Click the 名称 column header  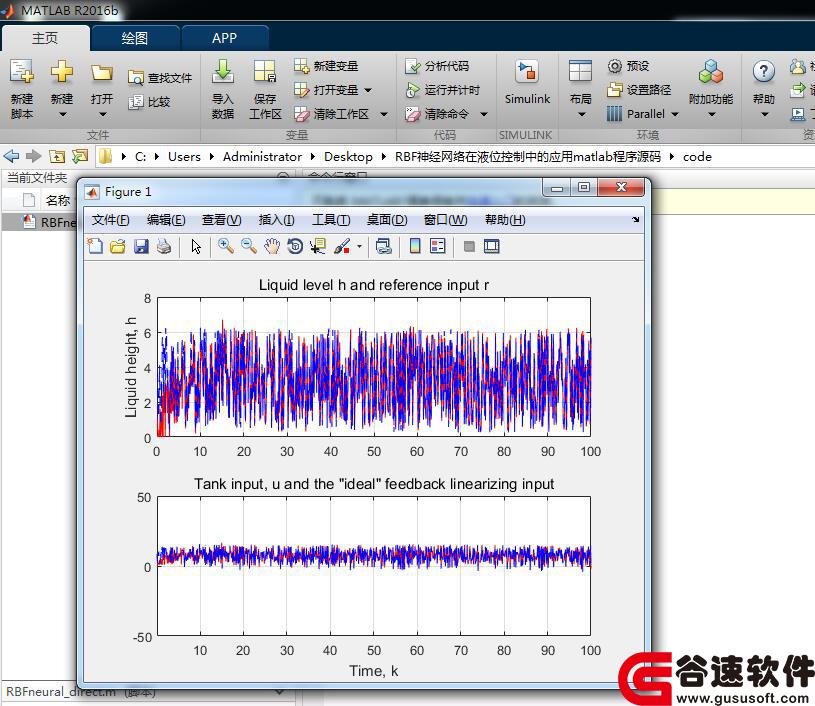coord(57,200)
